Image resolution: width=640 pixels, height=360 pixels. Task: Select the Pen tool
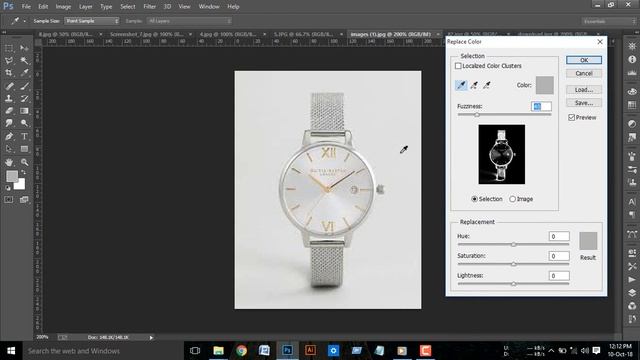click(x=9, y=136)
